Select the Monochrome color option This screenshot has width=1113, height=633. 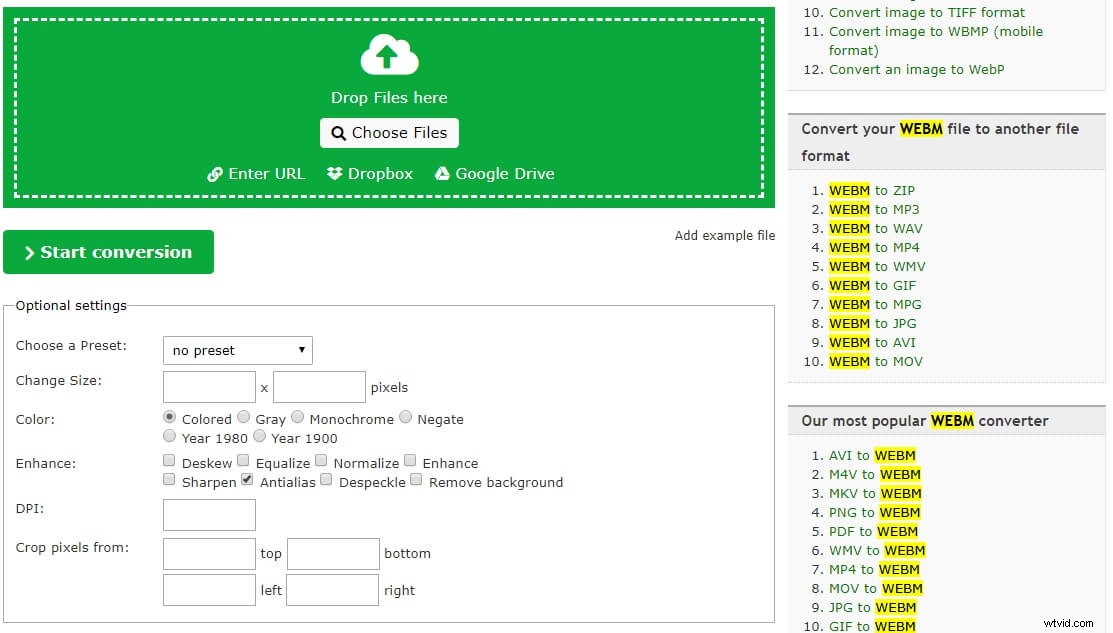[x=297, y=418]
